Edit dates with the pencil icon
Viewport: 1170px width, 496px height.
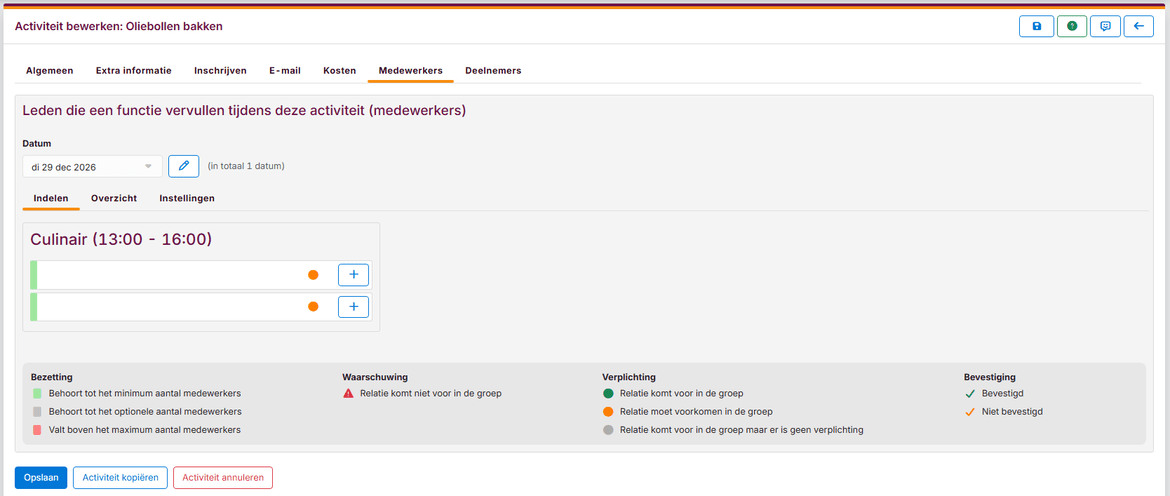tap(184, 166)
